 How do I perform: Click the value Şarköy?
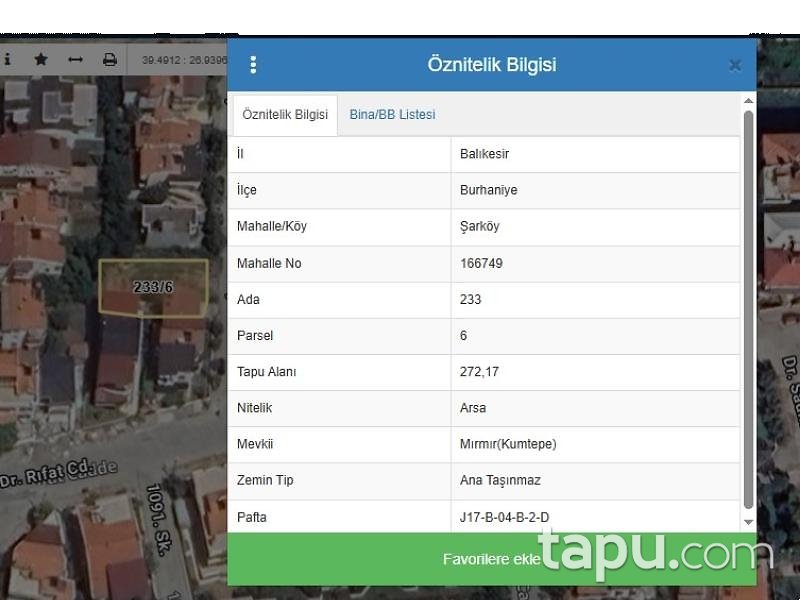pos(480,226)
